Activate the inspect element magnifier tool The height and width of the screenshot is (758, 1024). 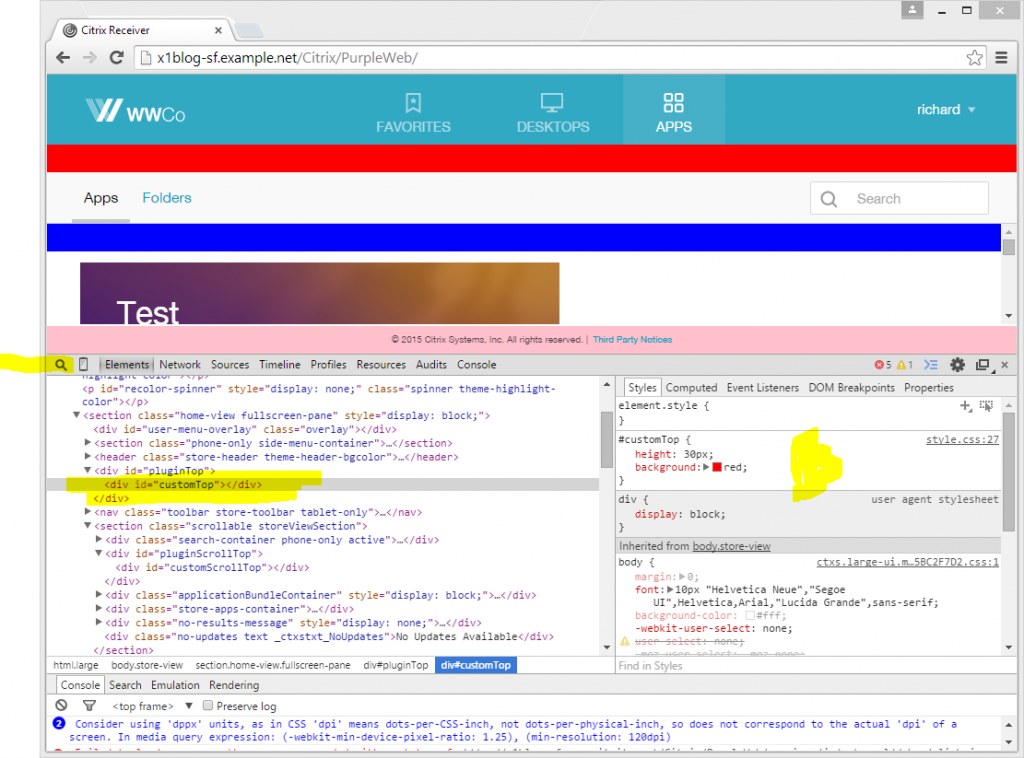(61, 365)
